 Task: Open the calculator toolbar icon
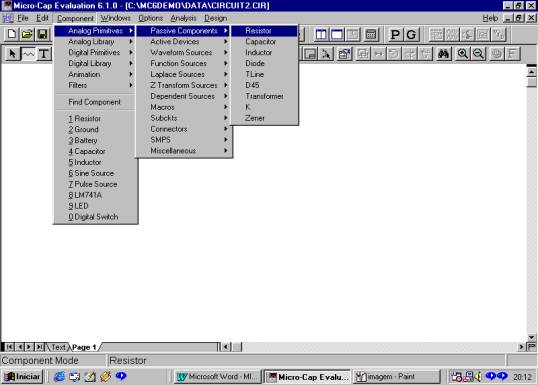point(371,34)
